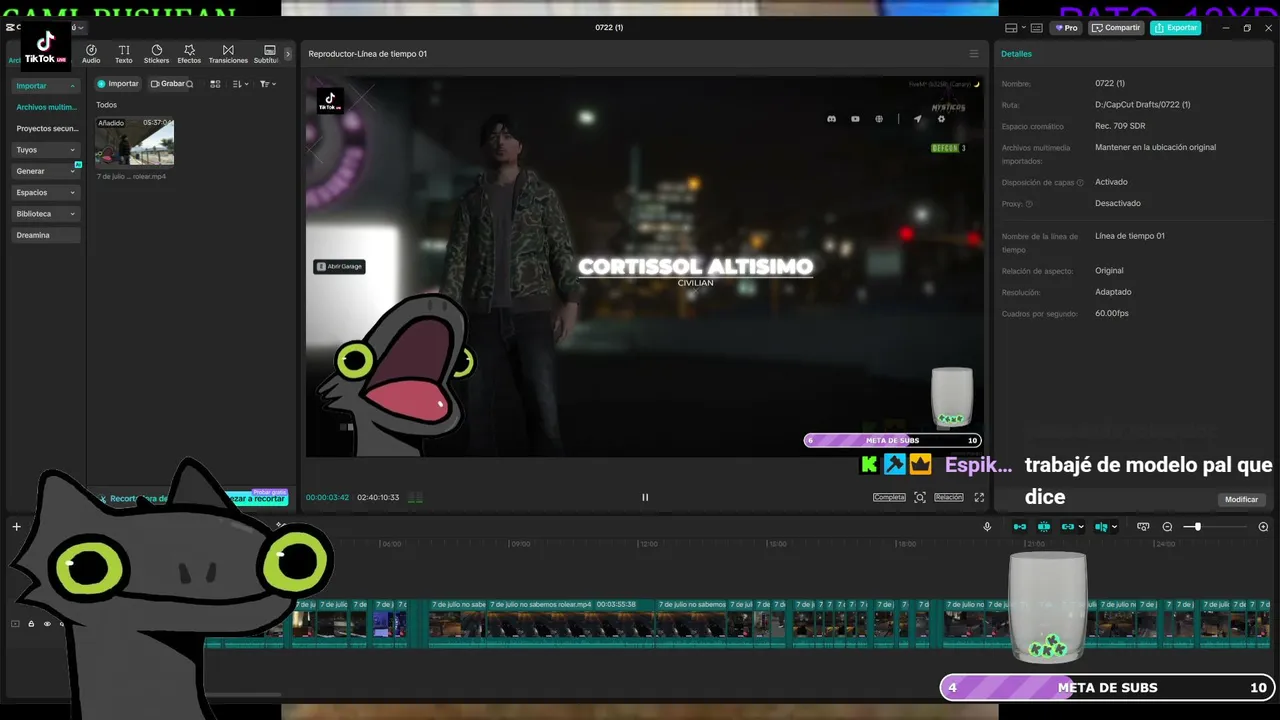The image size is (1280, 720).
Task: Expand the Generar section
Action: pyautogui.click(x=46, y=171)
